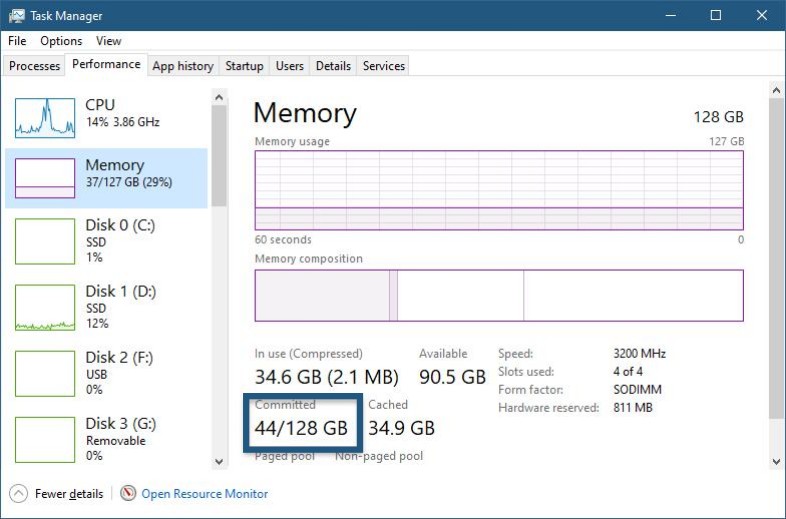
Task: Select the Disk 1 (D:) graph thumbnail
Action: tap(45, 307)
